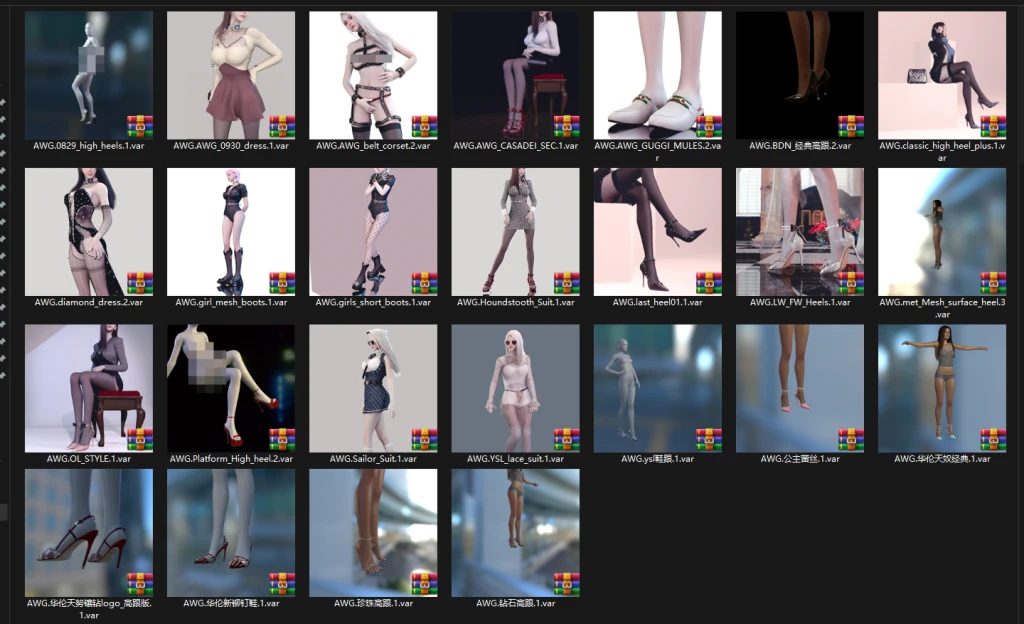Select the AWG.Houndstooth_Suit.1.var preview image
This screenshot has width=1024, height=624.
click(515, 231)
